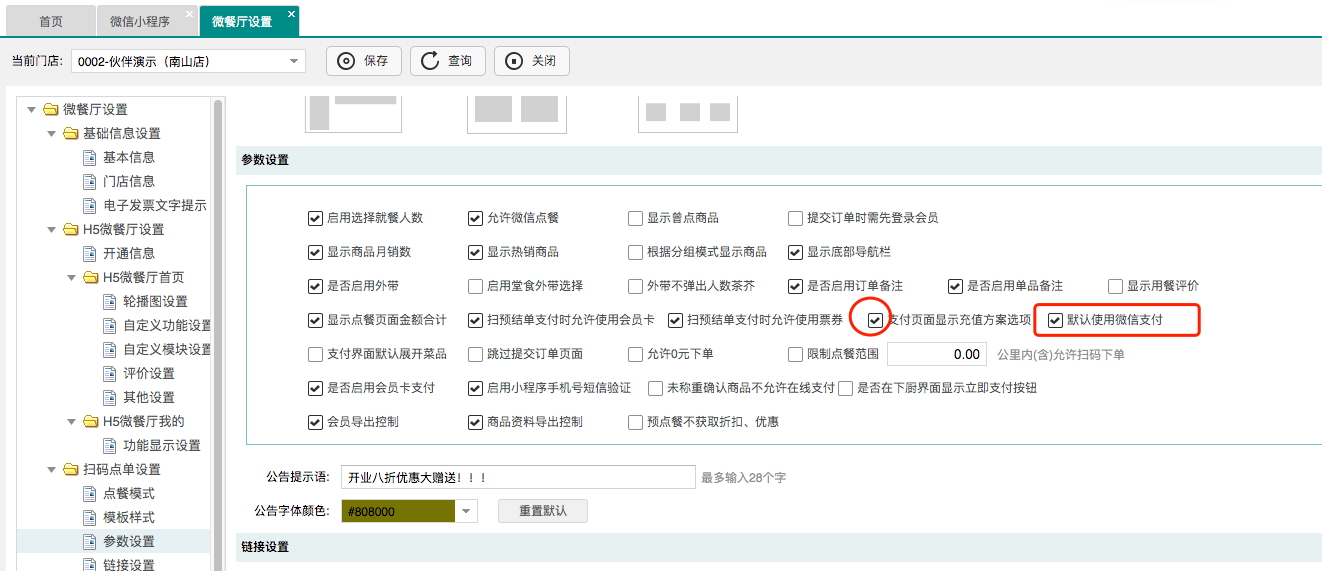The height and width of the screenshot is (571, 1322).
Task: Open the 公告字体颜色 color dropdown
Action: tap(467, 511)
